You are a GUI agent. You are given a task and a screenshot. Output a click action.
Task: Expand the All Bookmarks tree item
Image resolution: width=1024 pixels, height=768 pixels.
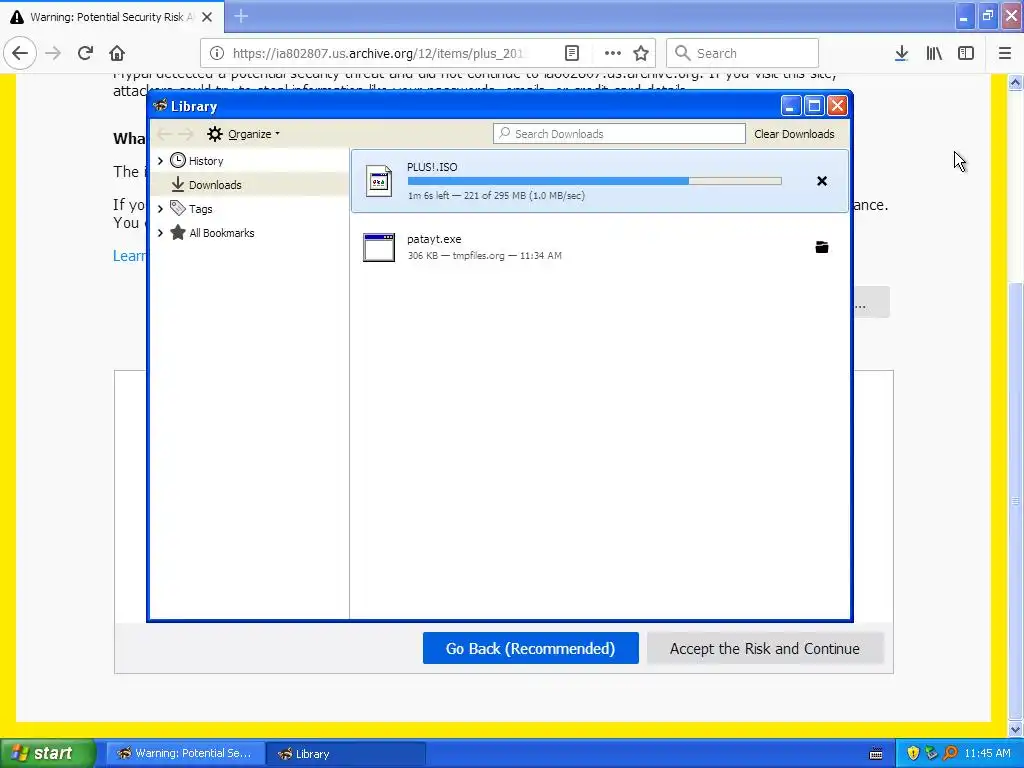coord(161,233)
